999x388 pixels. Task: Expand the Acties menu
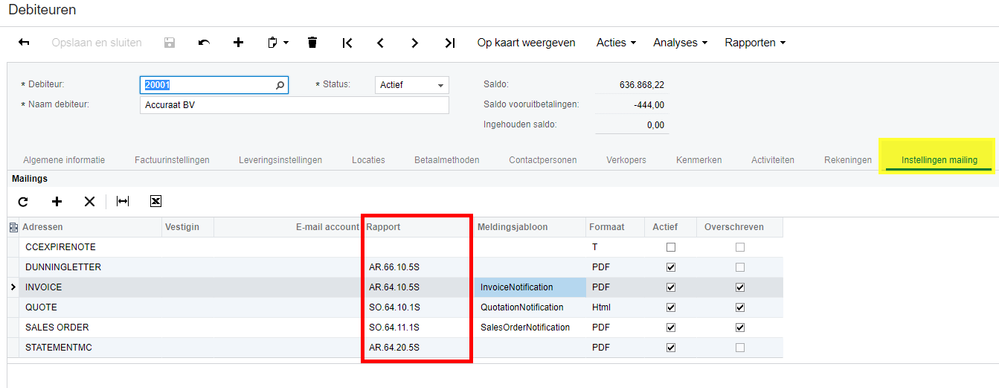click(616, 43)
